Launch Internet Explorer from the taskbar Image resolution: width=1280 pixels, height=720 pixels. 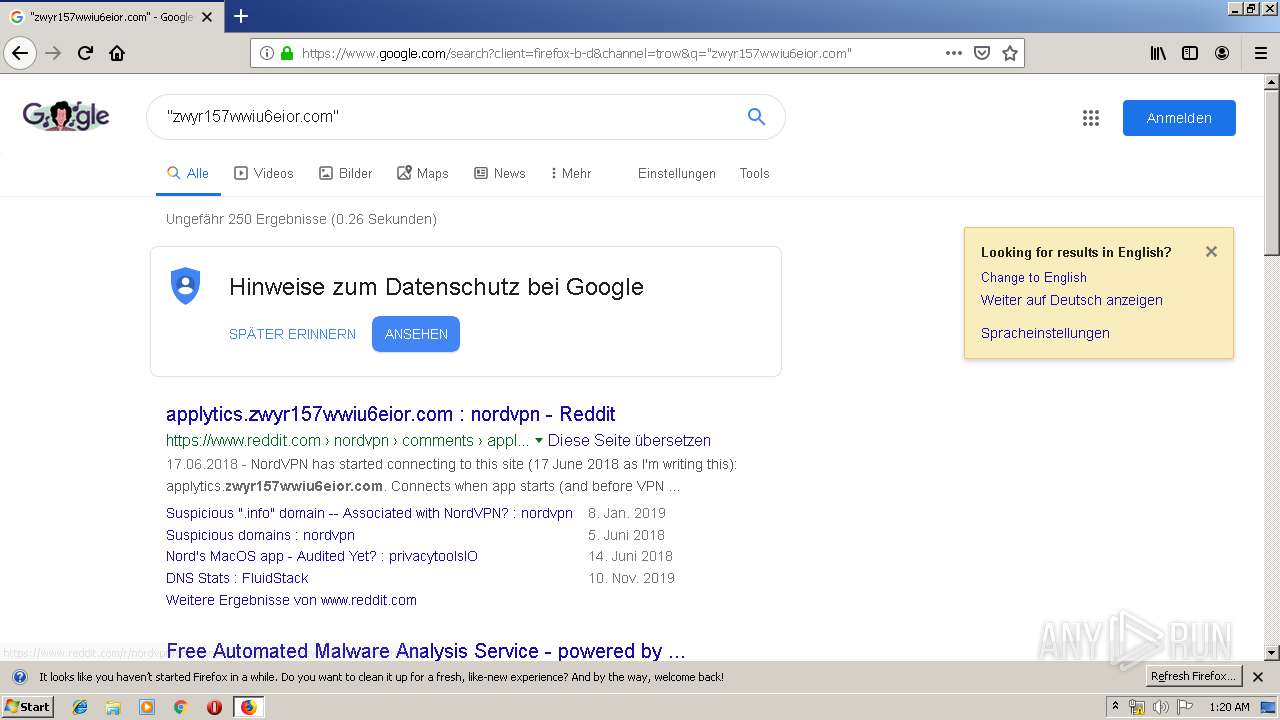click(80, 707)
